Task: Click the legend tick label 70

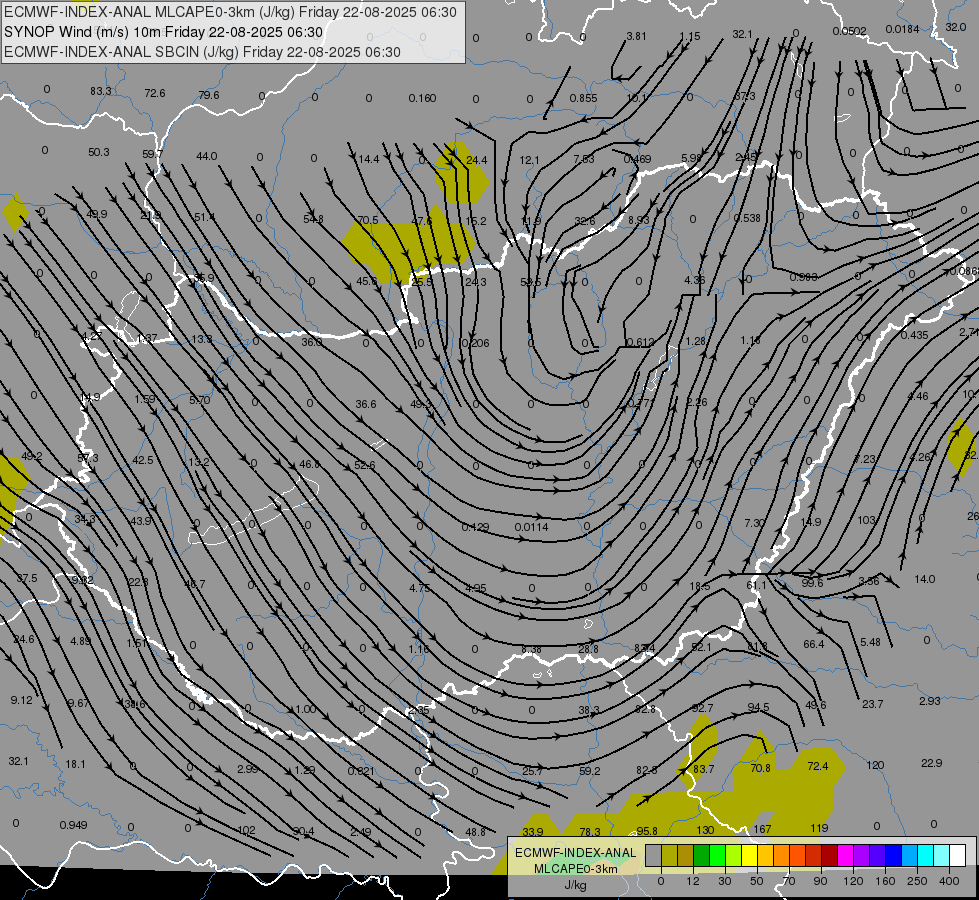Action: (789, 881)
